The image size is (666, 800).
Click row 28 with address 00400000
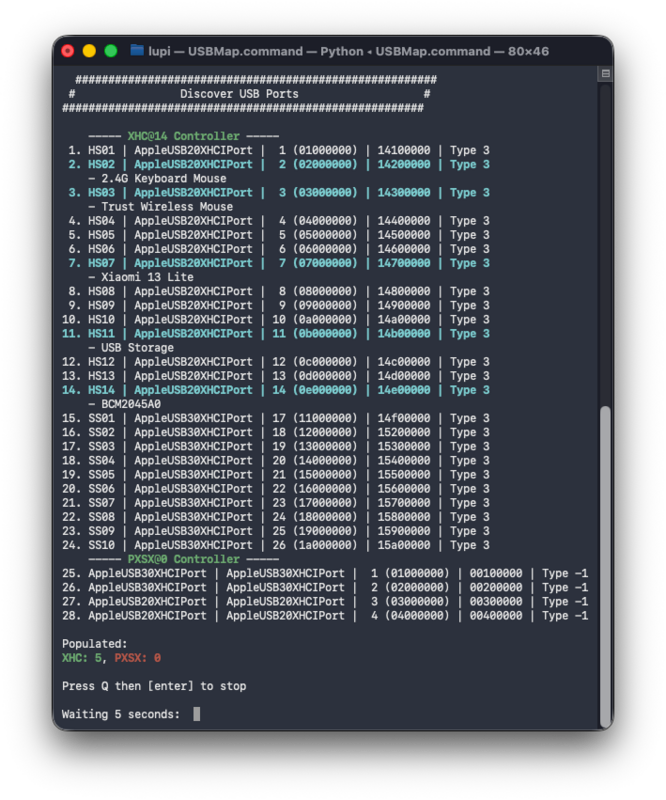point(325,616)
